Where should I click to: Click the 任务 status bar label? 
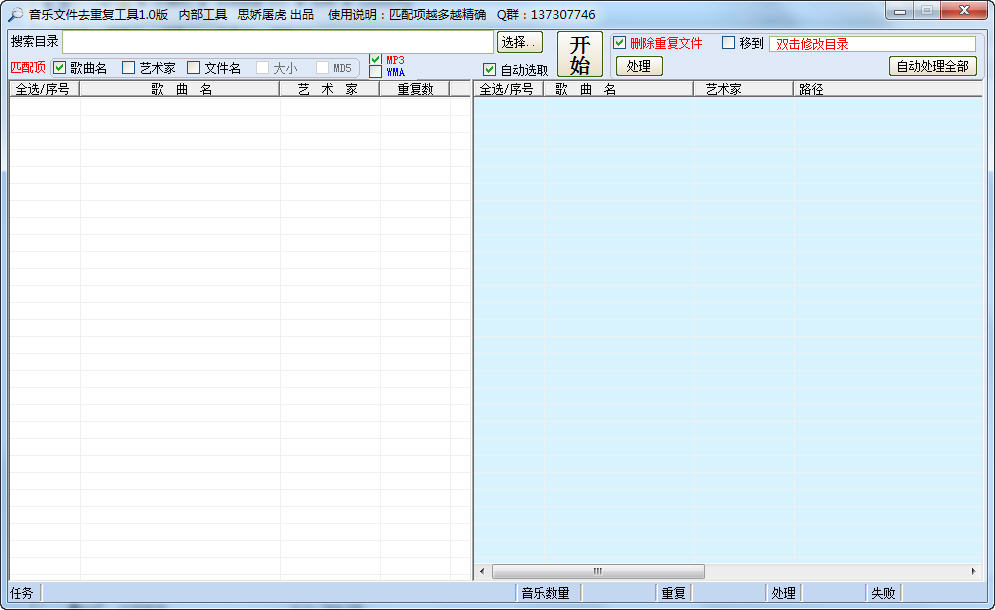coord(22,593)
